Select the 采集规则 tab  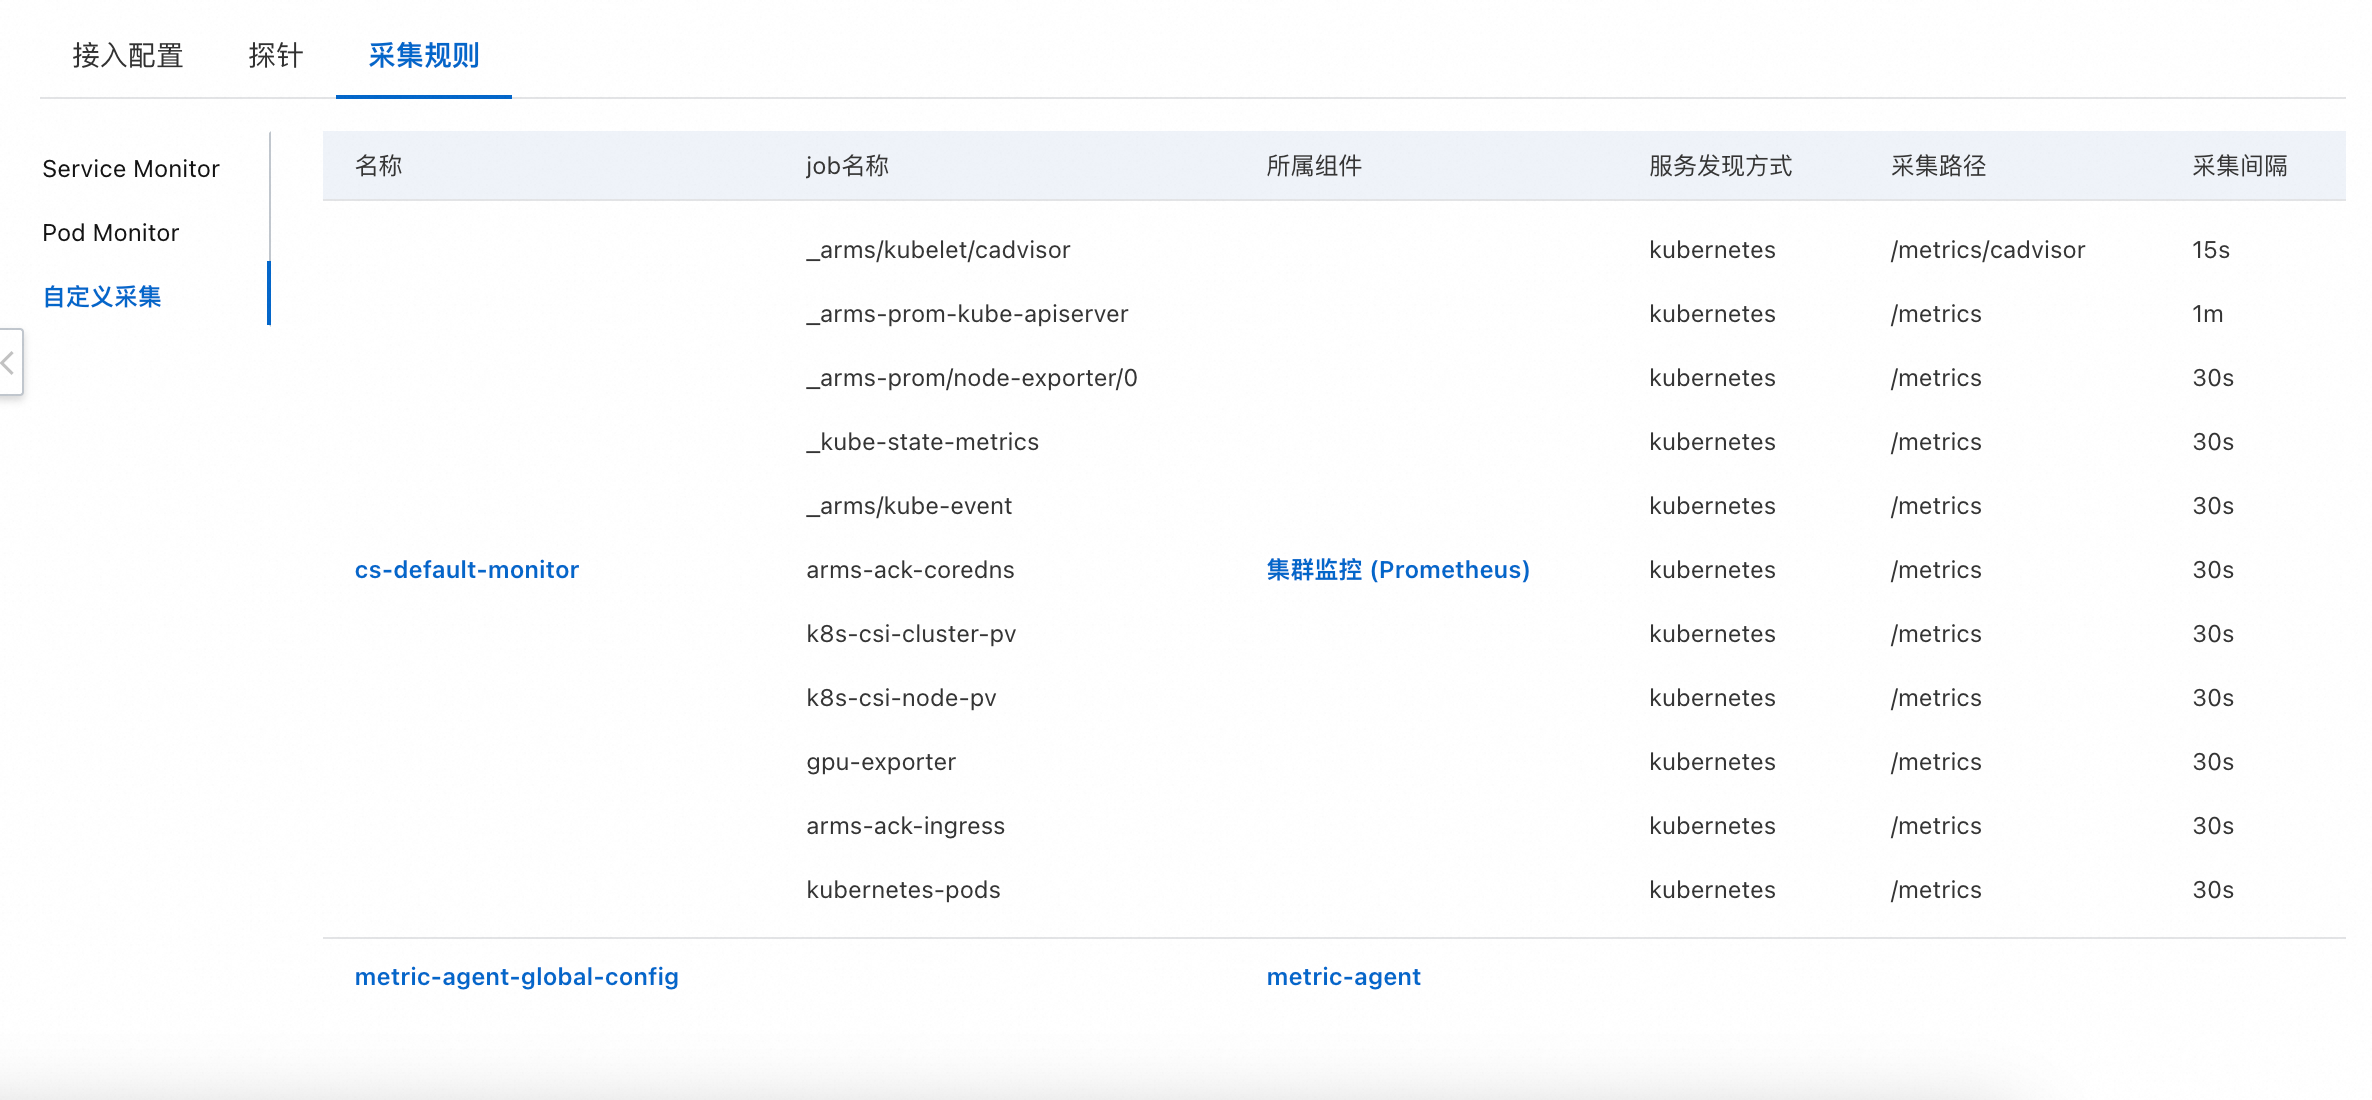point(424,55)
